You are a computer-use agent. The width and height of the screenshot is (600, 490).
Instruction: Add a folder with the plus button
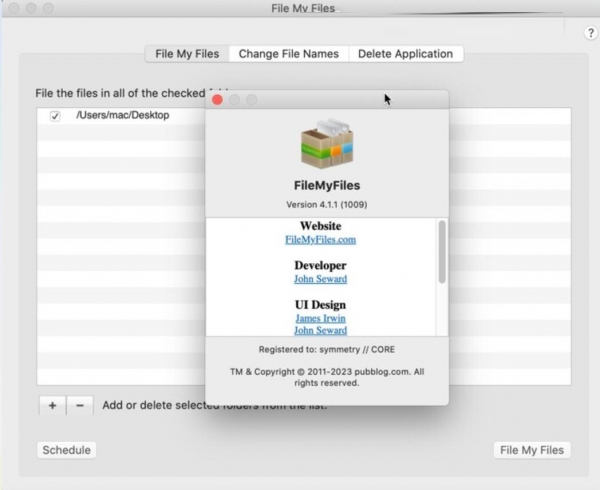(52, 405)
